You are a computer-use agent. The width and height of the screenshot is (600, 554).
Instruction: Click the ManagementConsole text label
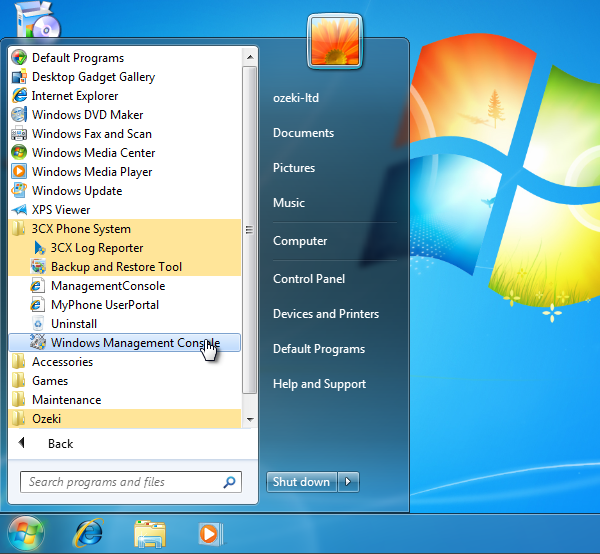(108, 286)
